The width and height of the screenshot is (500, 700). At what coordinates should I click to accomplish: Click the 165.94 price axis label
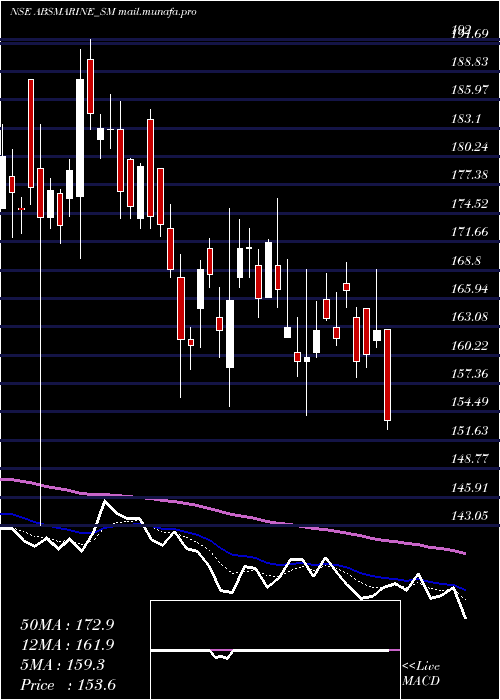click(470, 289)
